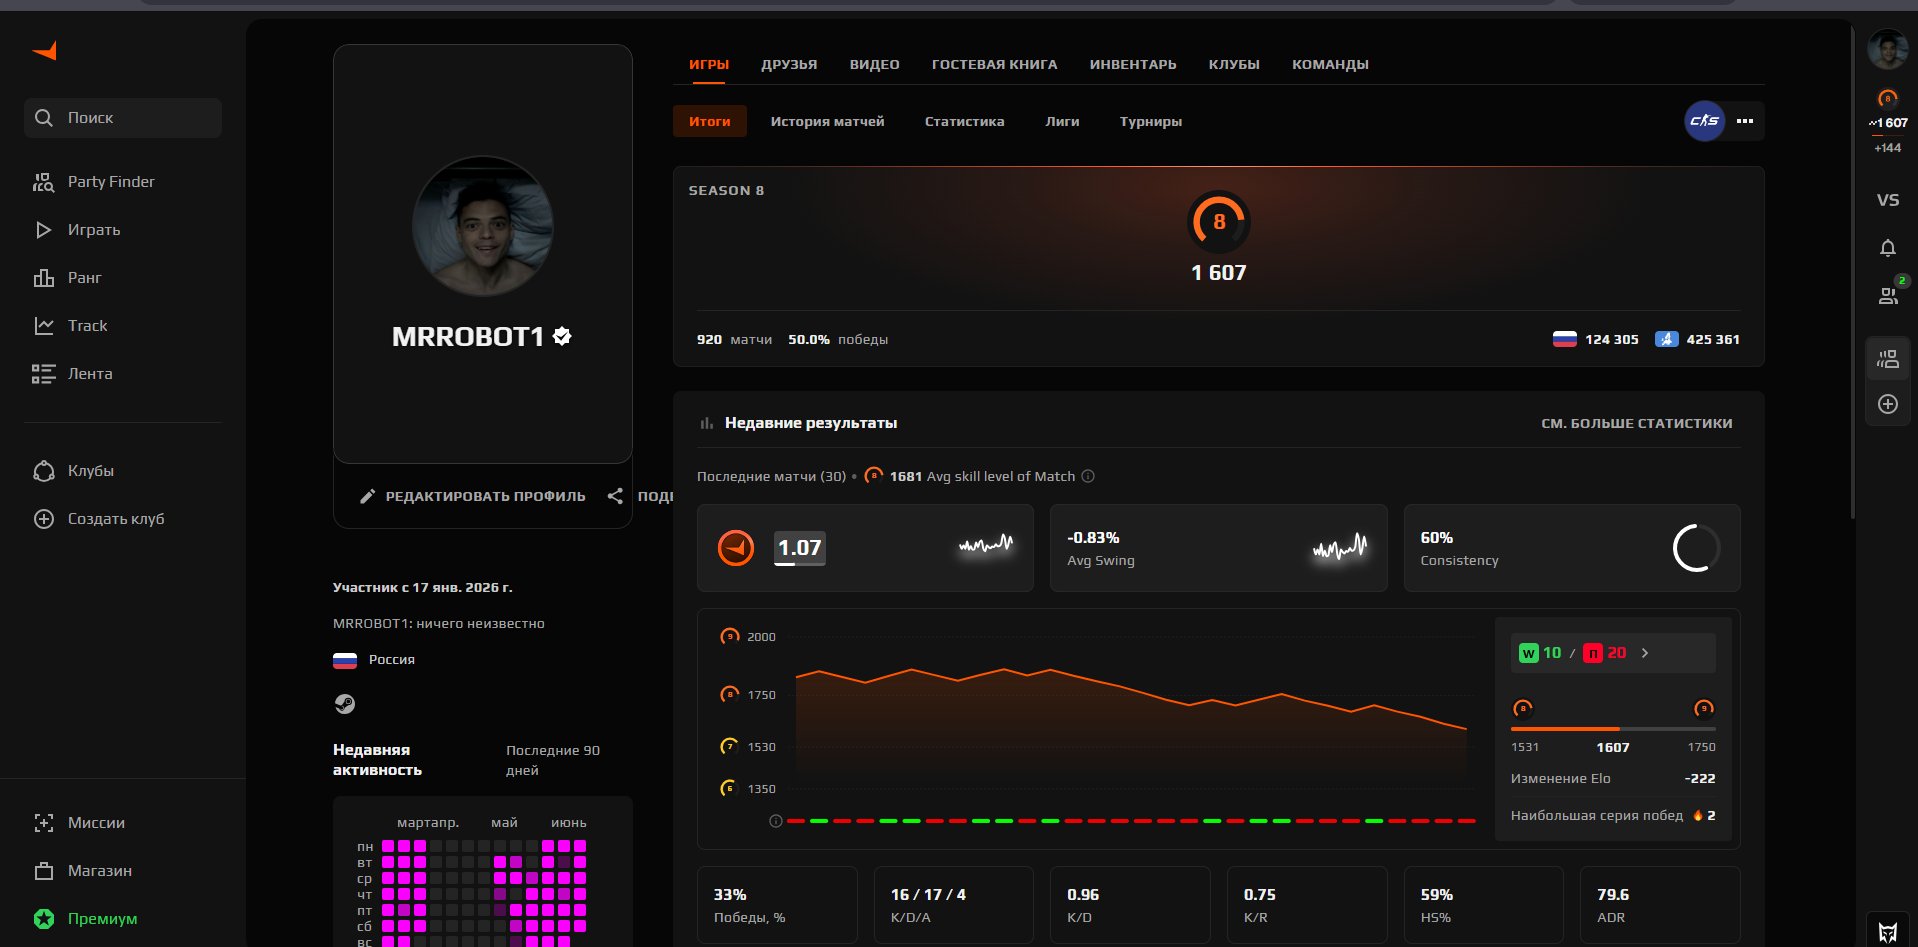Click the 79.6 ADR card
This screenshot has width=1918, height=947.
click(1660, 905)
